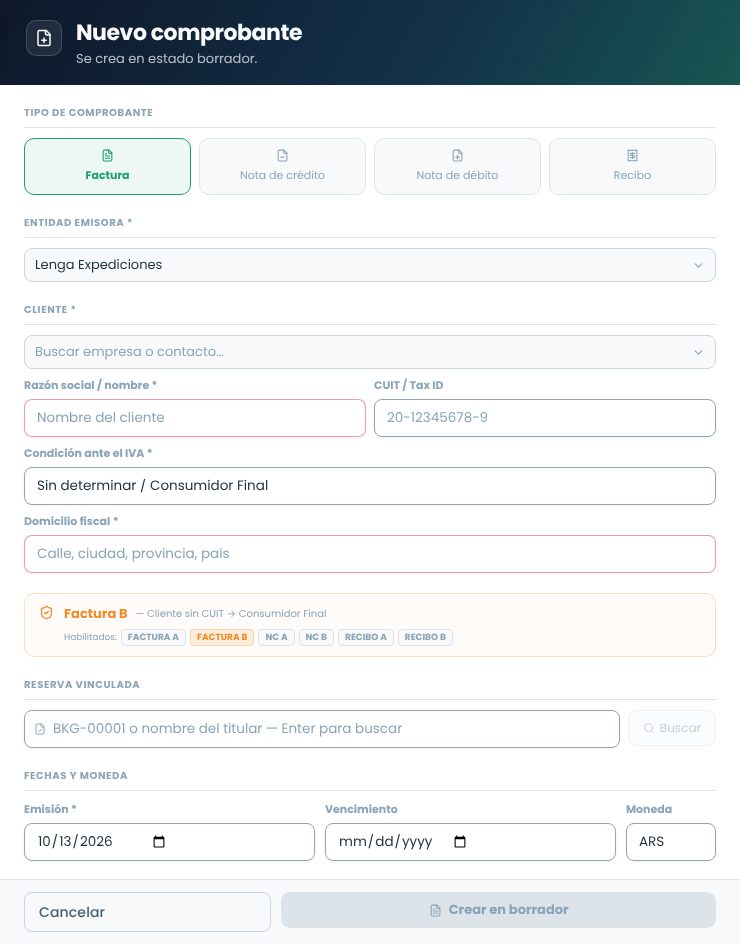Click the RECIBO B badge
The image size is (740, 944).
click(x=425, y=637)
